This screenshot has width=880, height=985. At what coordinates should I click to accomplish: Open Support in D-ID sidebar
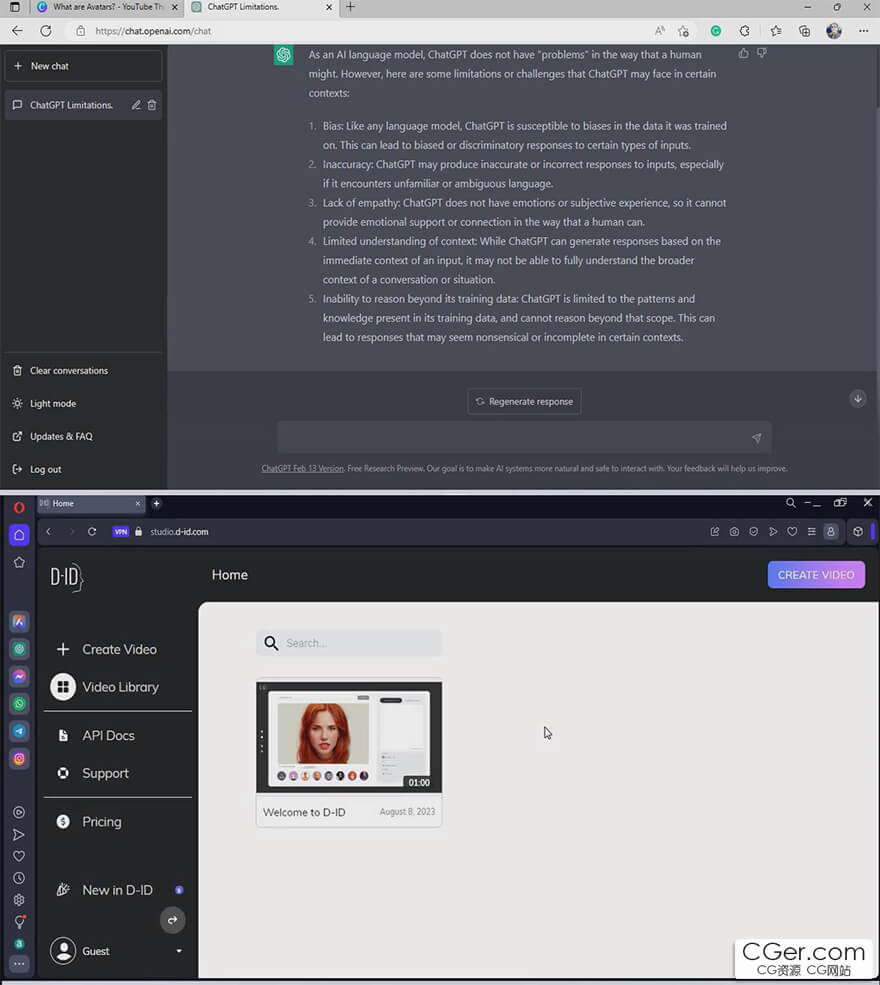pyautogui.click(x=93, y=773)
